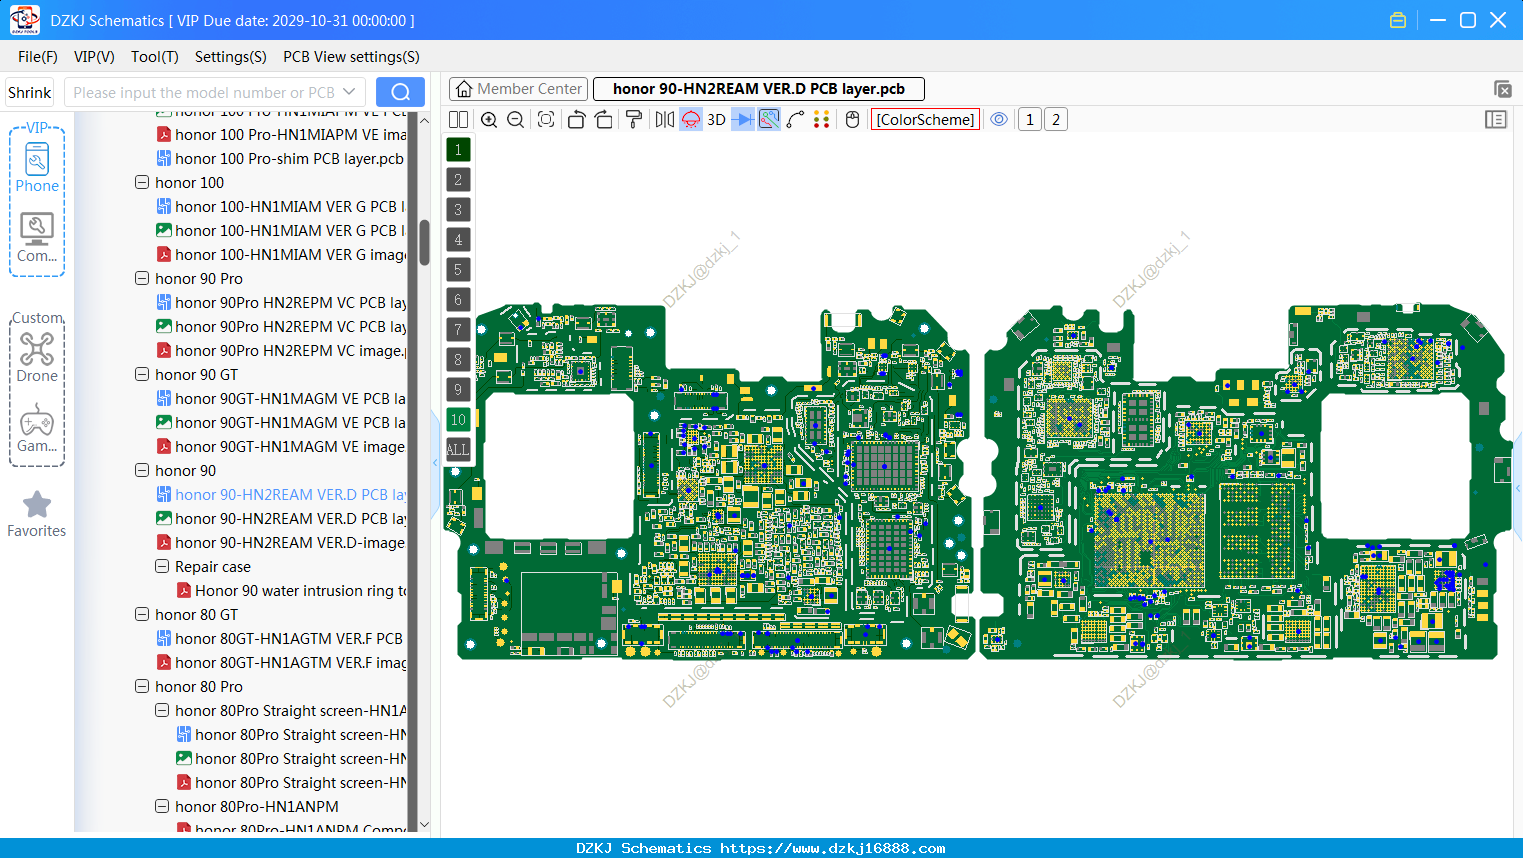Show PCB layer 8
Screen dimensions: 1523x858
pyautogui.click(x=458, y=360)
